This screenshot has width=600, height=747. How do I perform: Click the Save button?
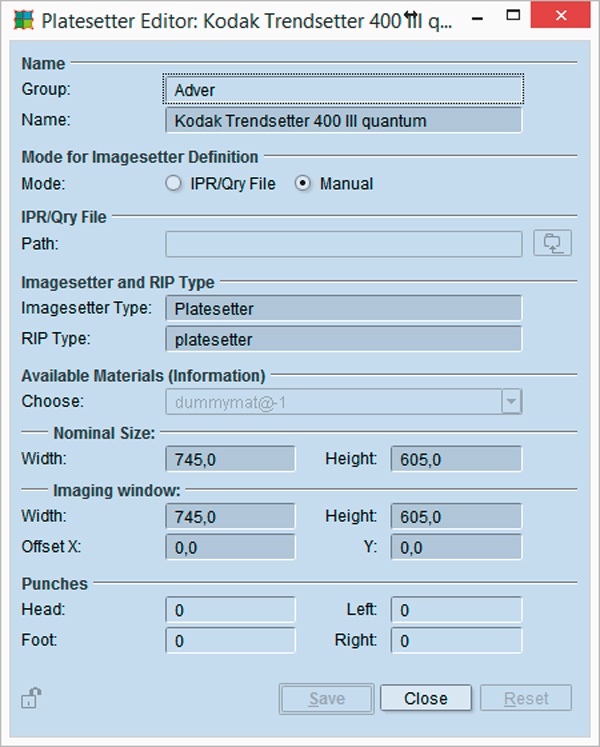pyautogui.click(x=326, y=698)
